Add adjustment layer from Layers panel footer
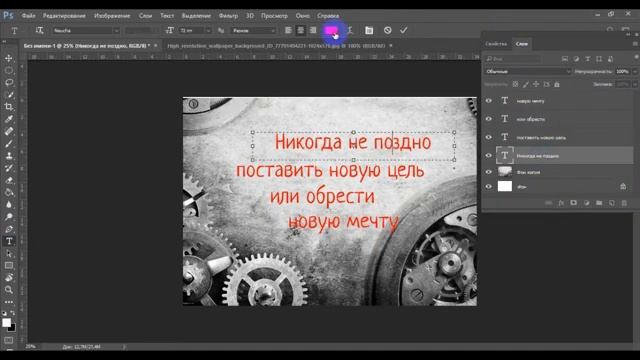The image size is (640, 360). (x=587, y=203)
